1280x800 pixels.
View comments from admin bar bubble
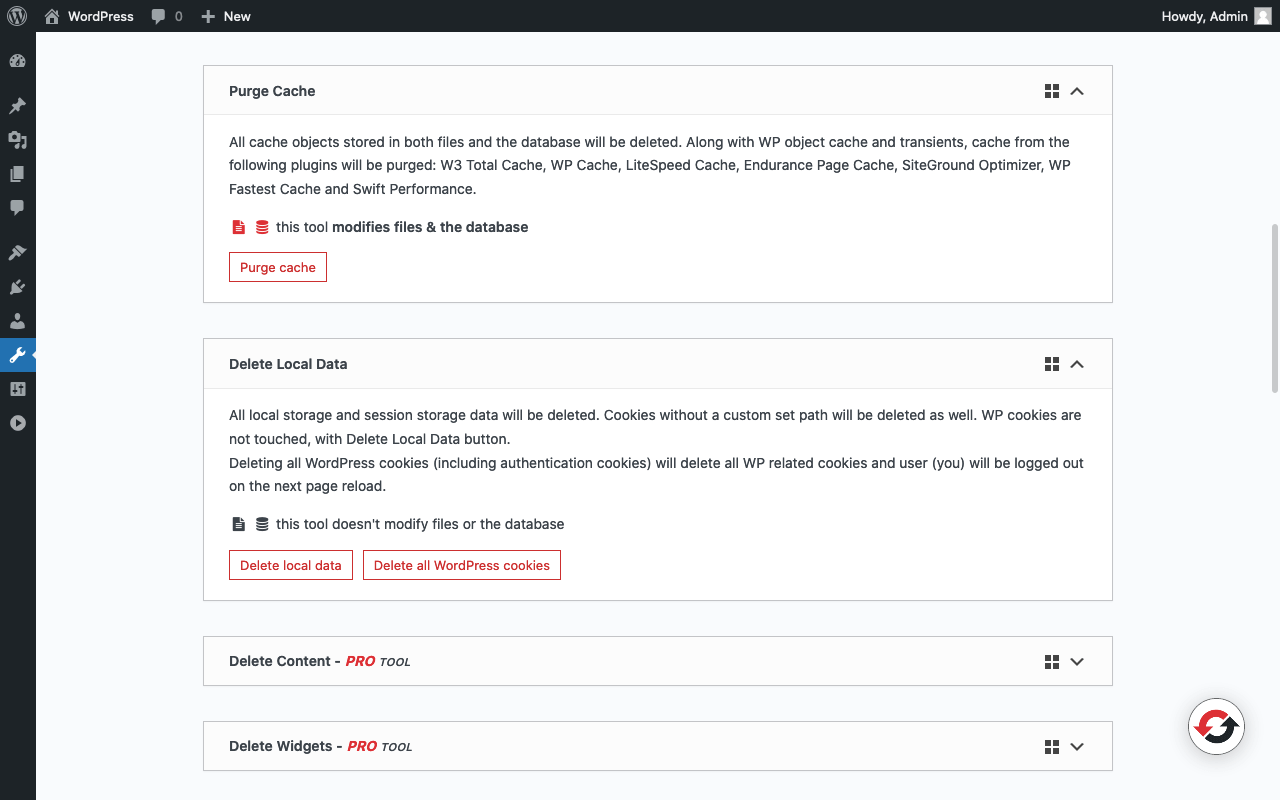[x=167, y=16]
